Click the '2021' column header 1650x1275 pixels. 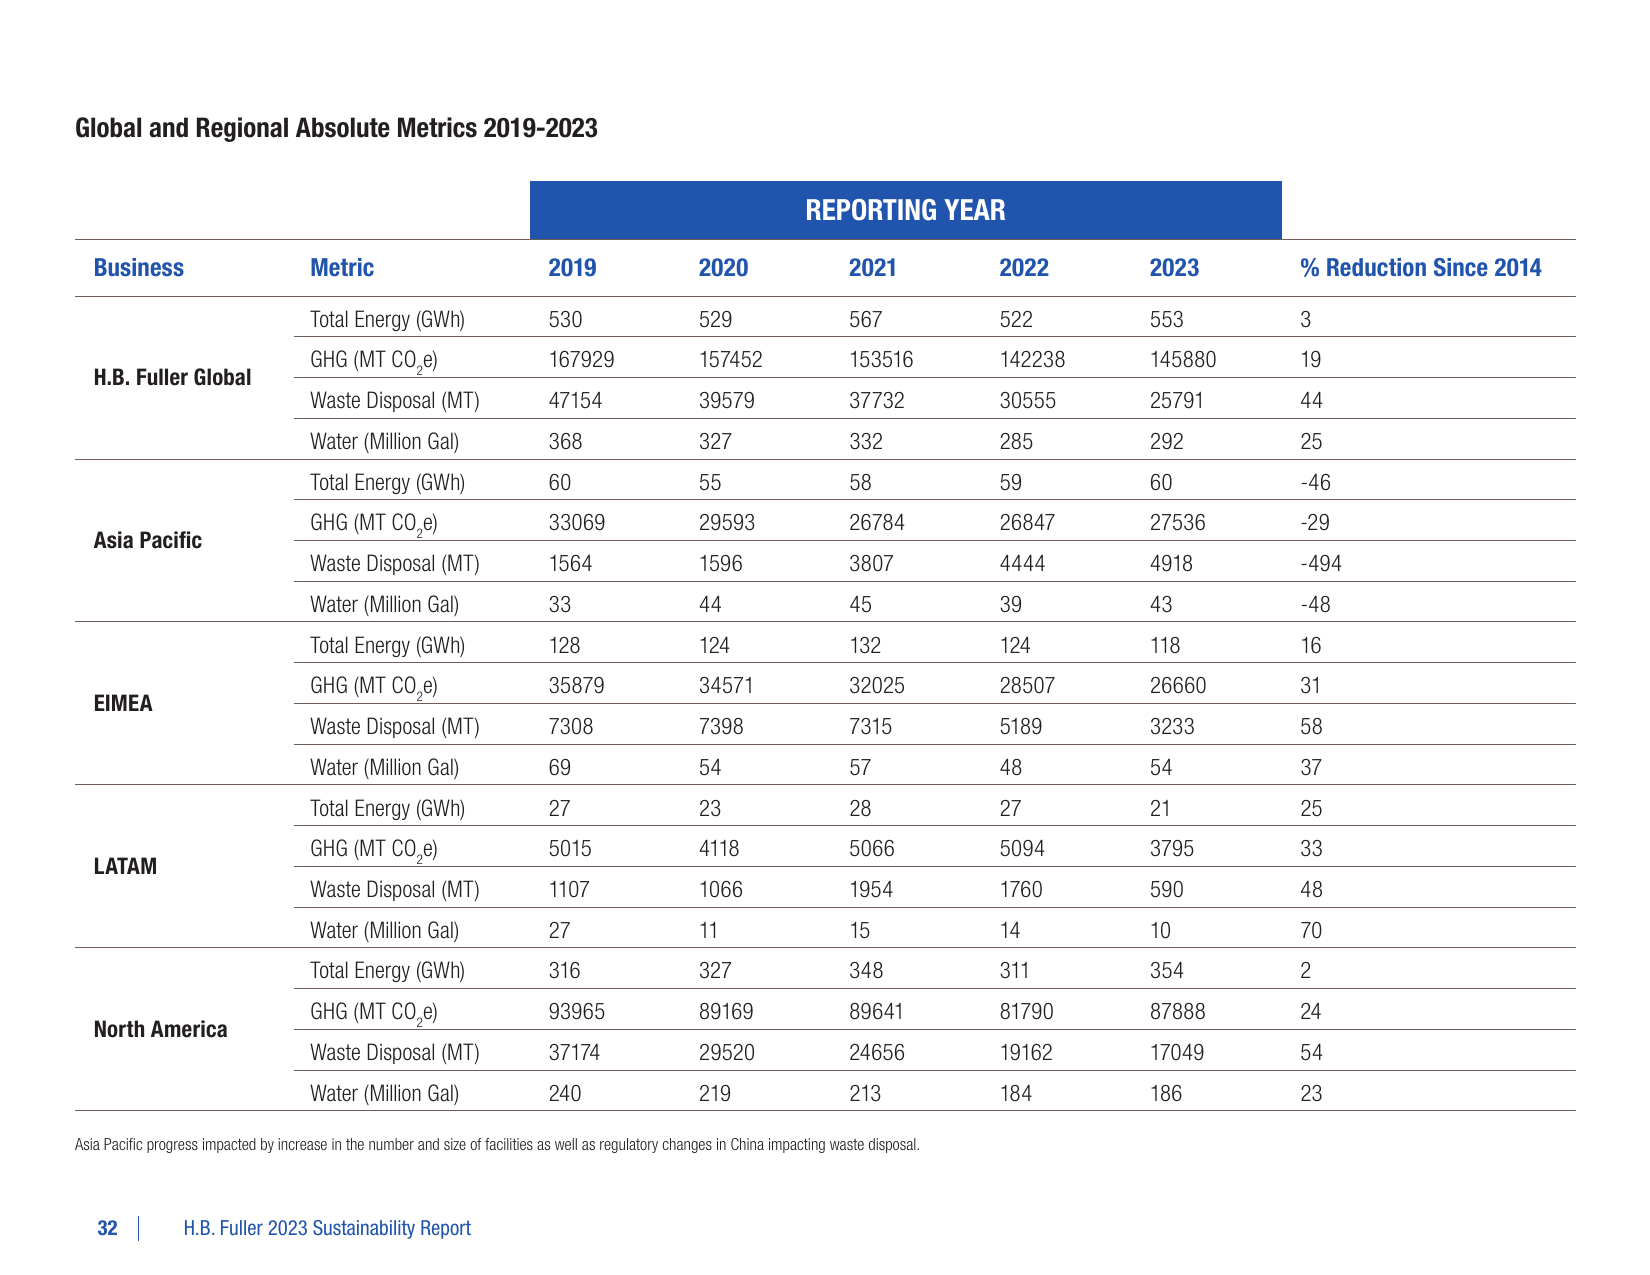coord(873,268)
